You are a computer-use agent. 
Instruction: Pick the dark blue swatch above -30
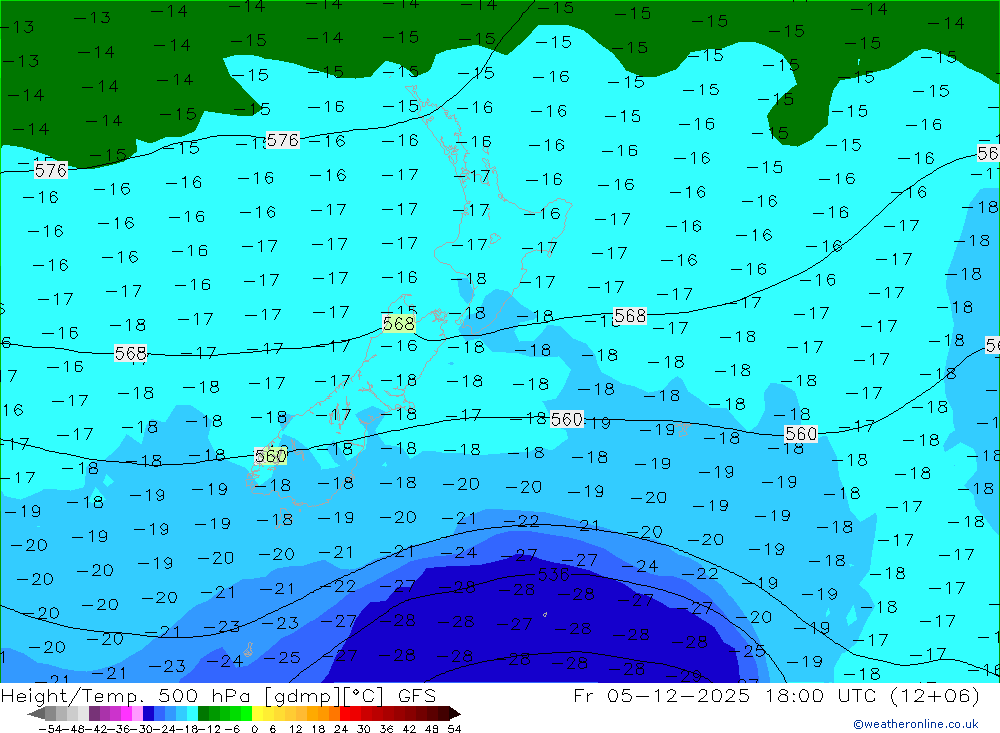148,714
